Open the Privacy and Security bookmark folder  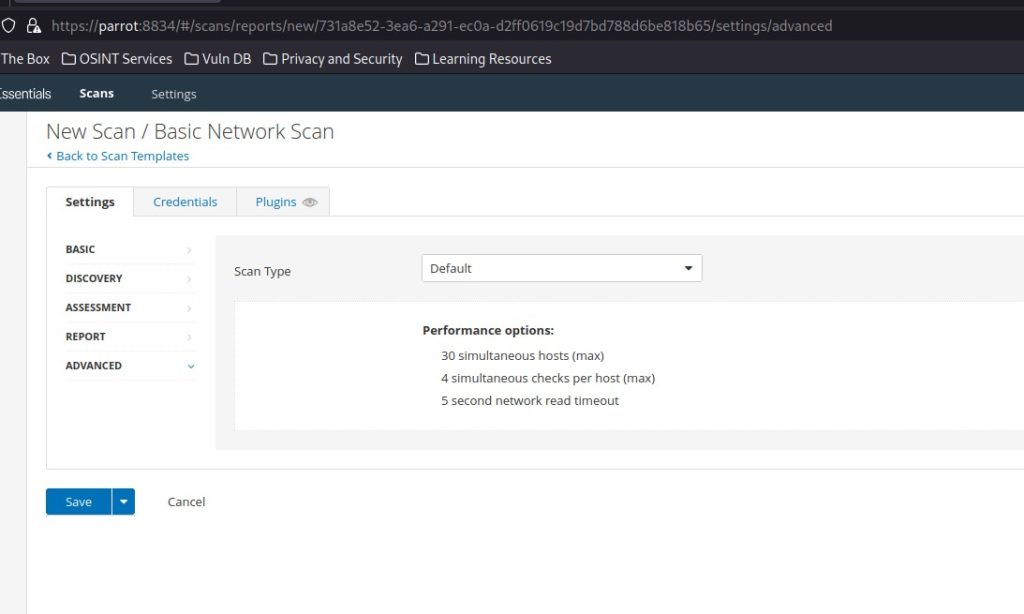332,59
